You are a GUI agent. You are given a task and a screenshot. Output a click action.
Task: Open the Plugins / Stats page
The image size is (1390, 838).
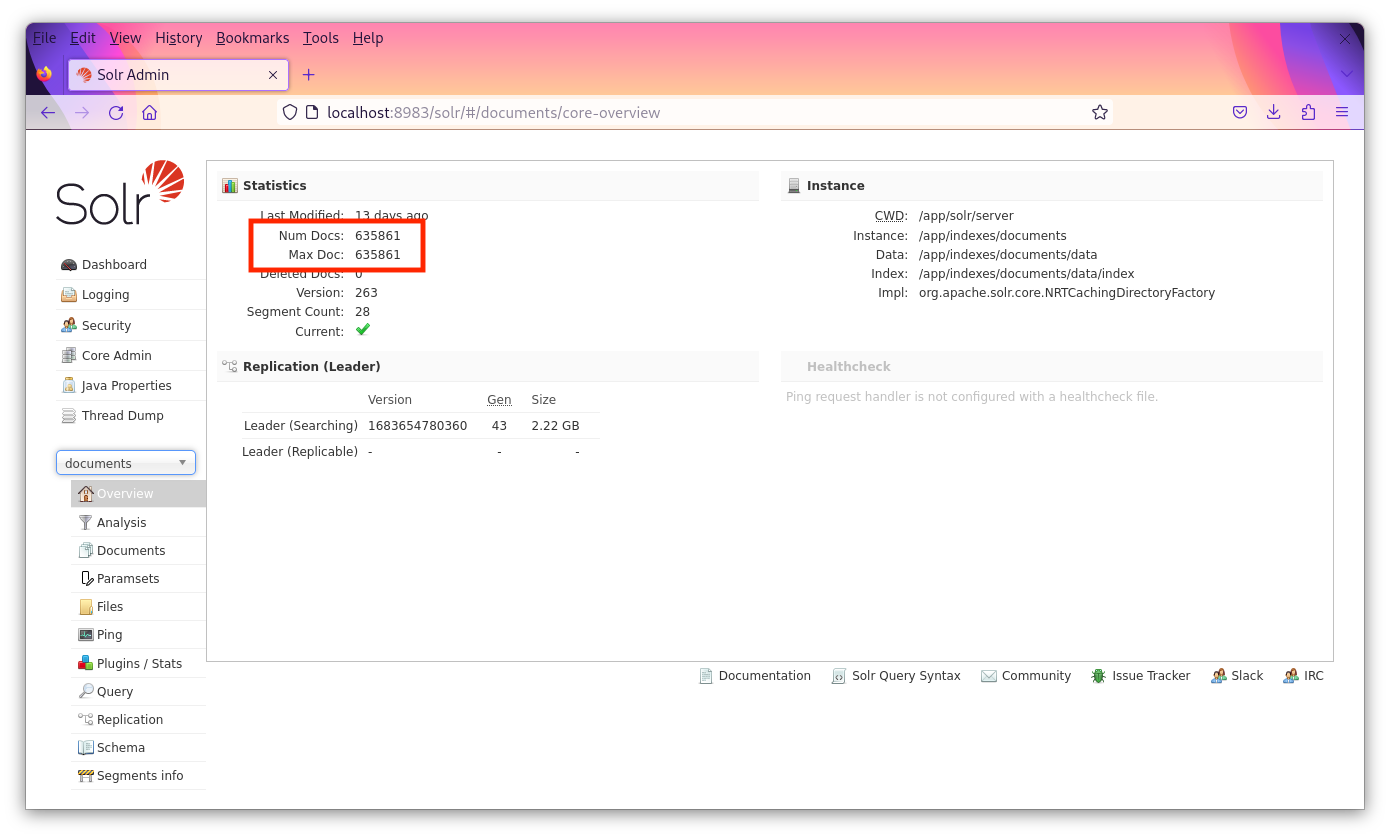(x=138, y=664)
